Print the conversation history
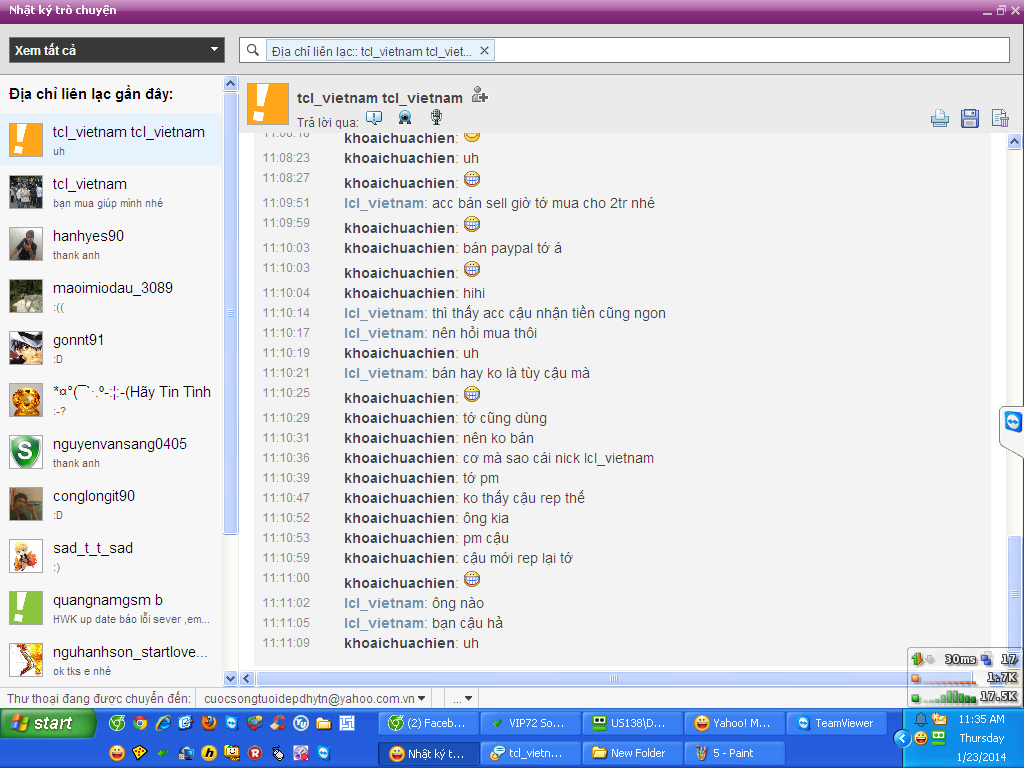 940,118
